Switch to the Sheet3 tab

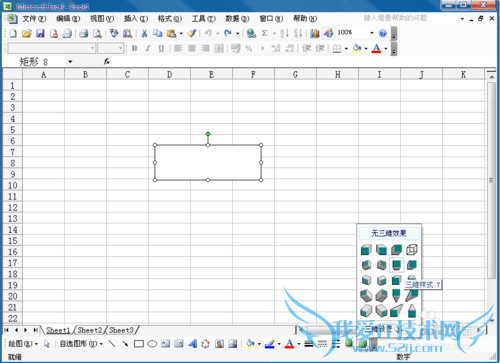point(121,330)
